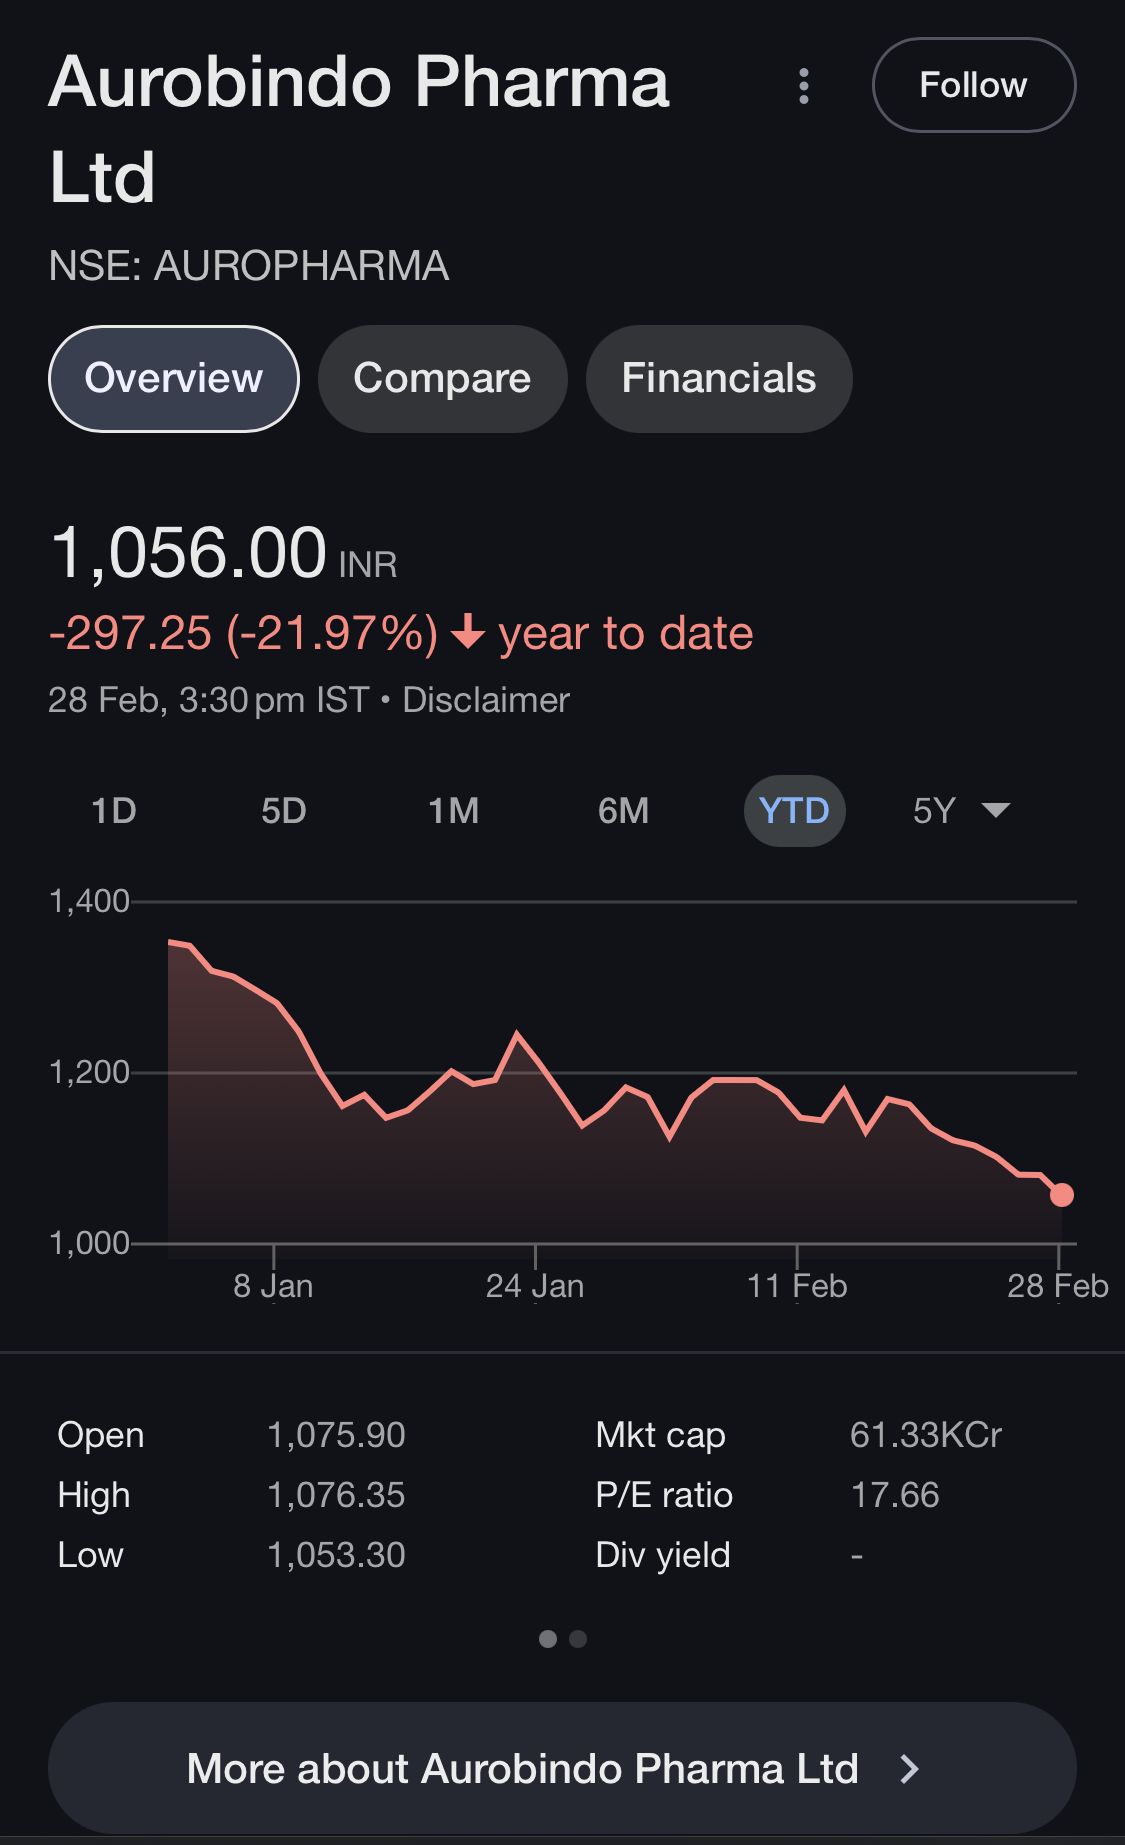The image size is (1125, 1845).
Task: Click the chart's latest price end dot
Action: [1061, 1195]
